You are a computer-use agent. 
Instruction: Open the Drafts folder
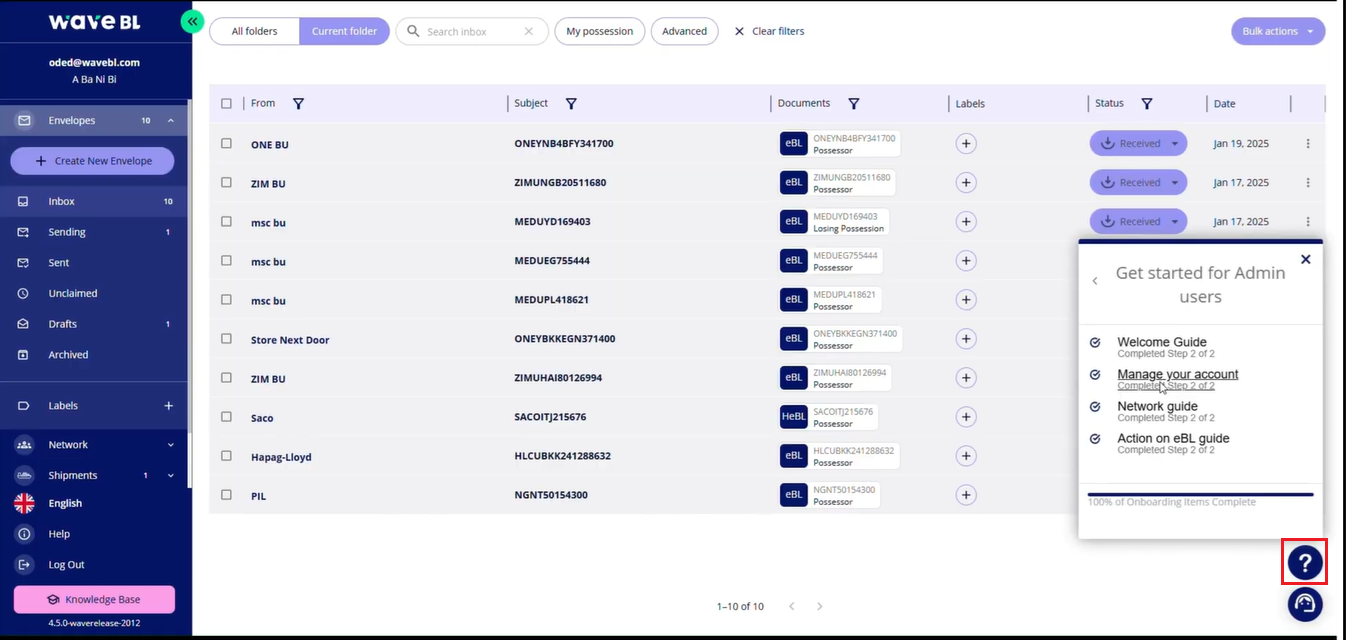pyautogui.click(x=94, y=324)
